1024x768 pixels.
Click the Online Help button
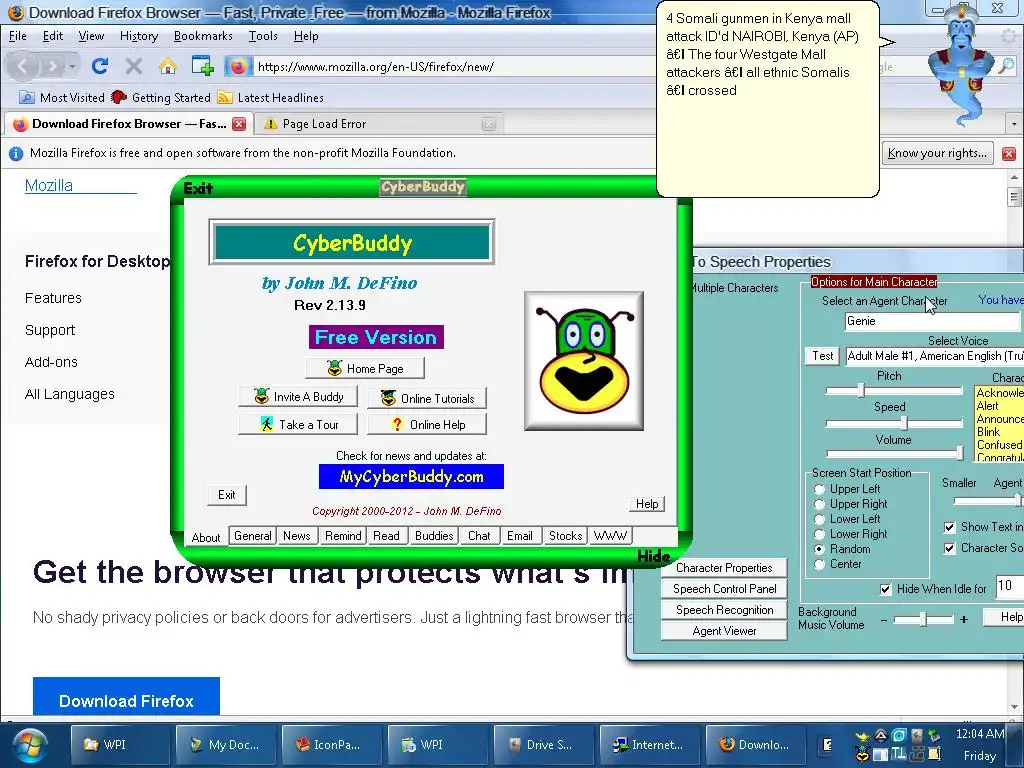[x=427, y=424]
